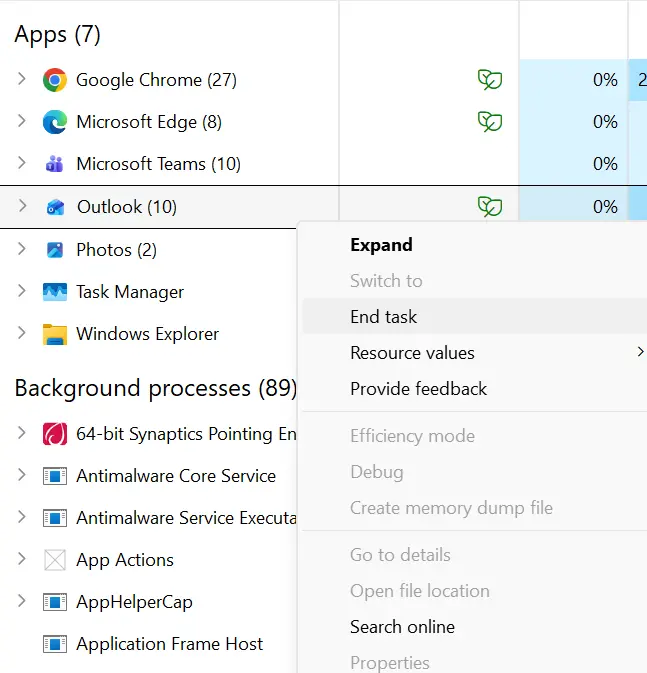Click the Synaptics Pointing process icon

click(x=55, y=434)
